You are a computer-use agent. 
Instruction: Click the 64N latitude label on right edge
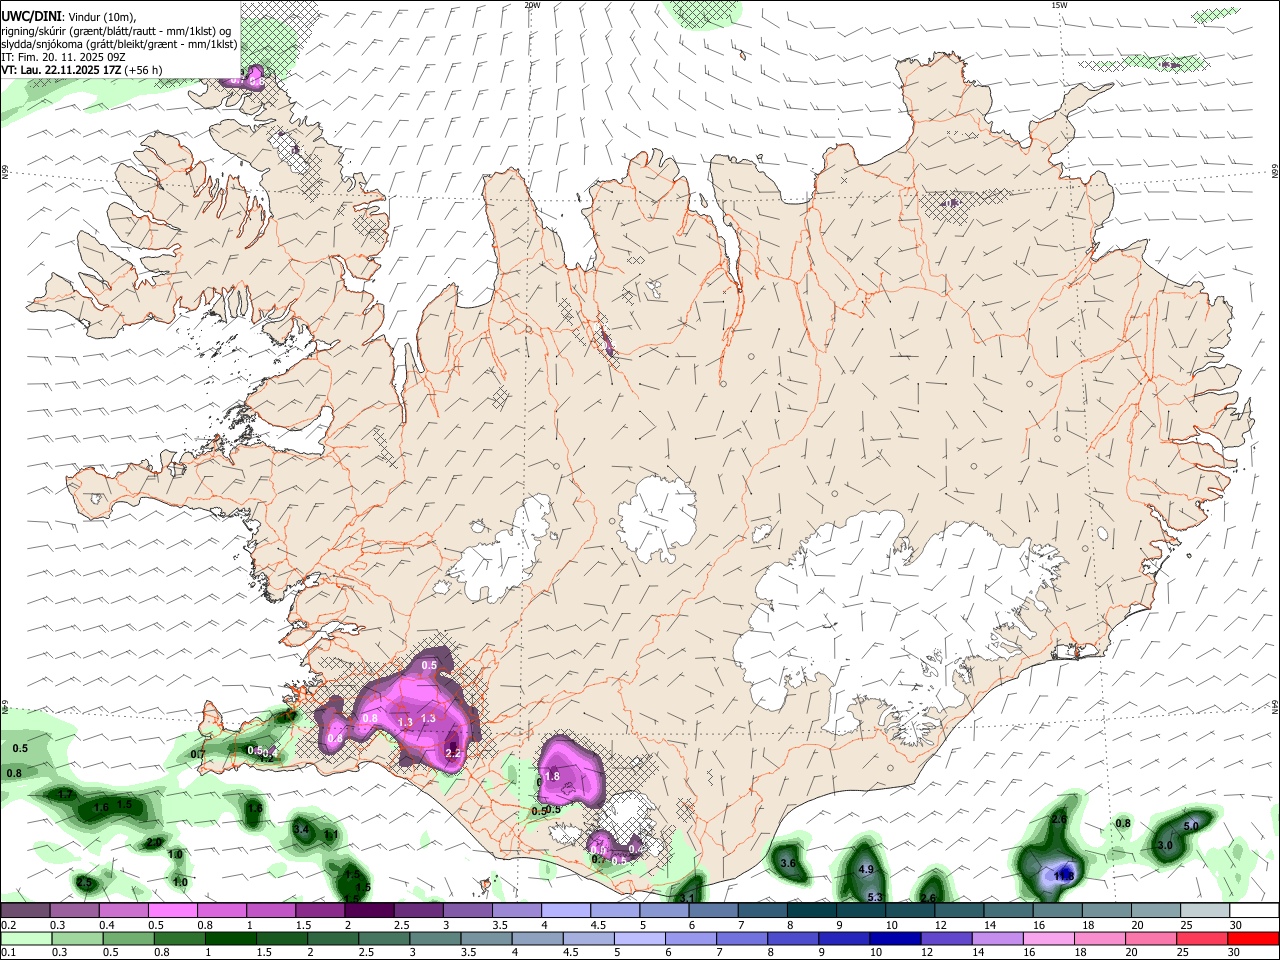[x=1275, y=707]
